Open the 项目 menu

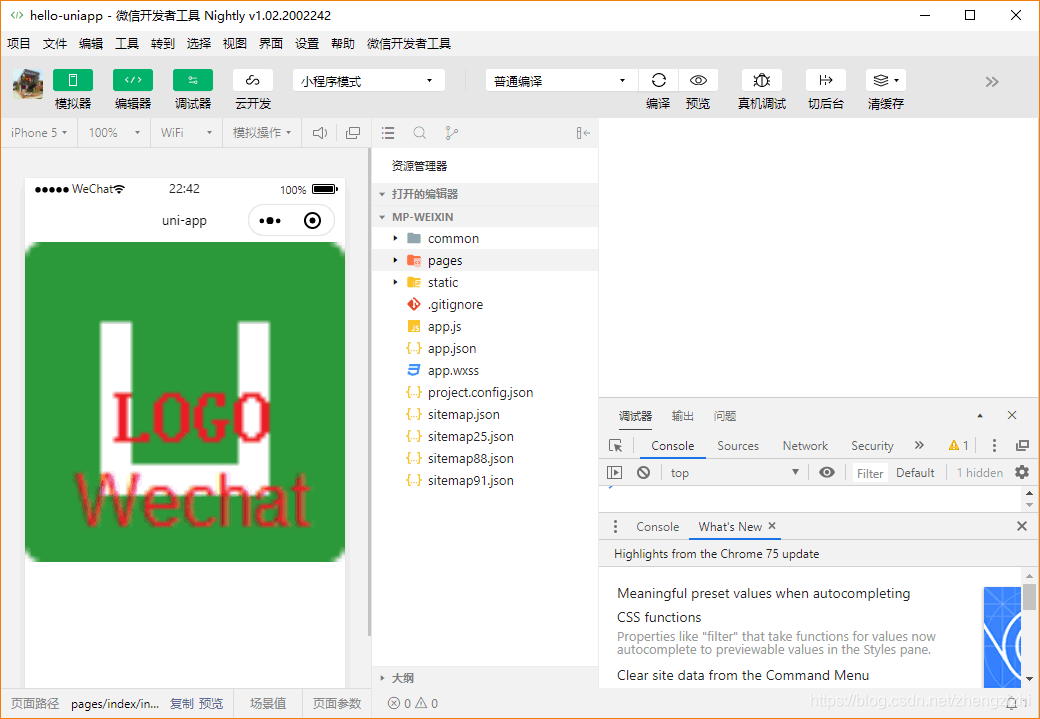pyautogui.click(x=19, y=43)
